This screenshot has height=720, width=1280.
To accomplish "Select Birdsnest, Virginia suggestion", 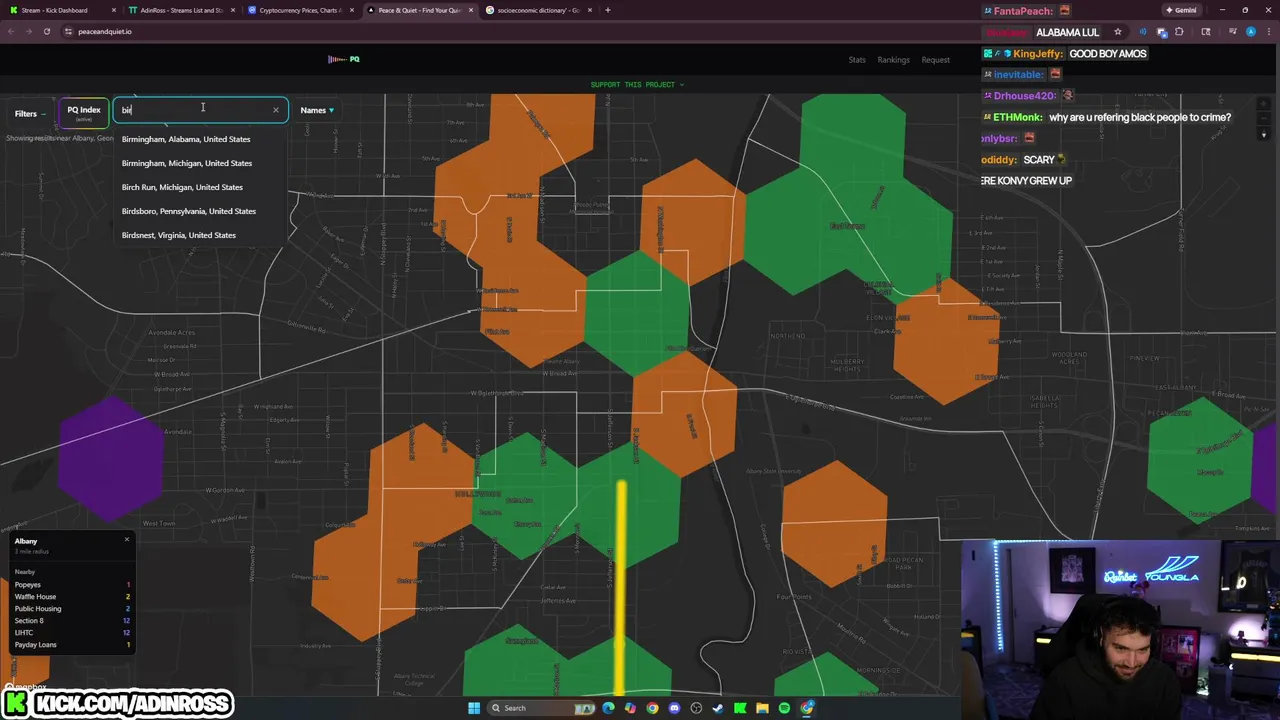I will (200, 235).
